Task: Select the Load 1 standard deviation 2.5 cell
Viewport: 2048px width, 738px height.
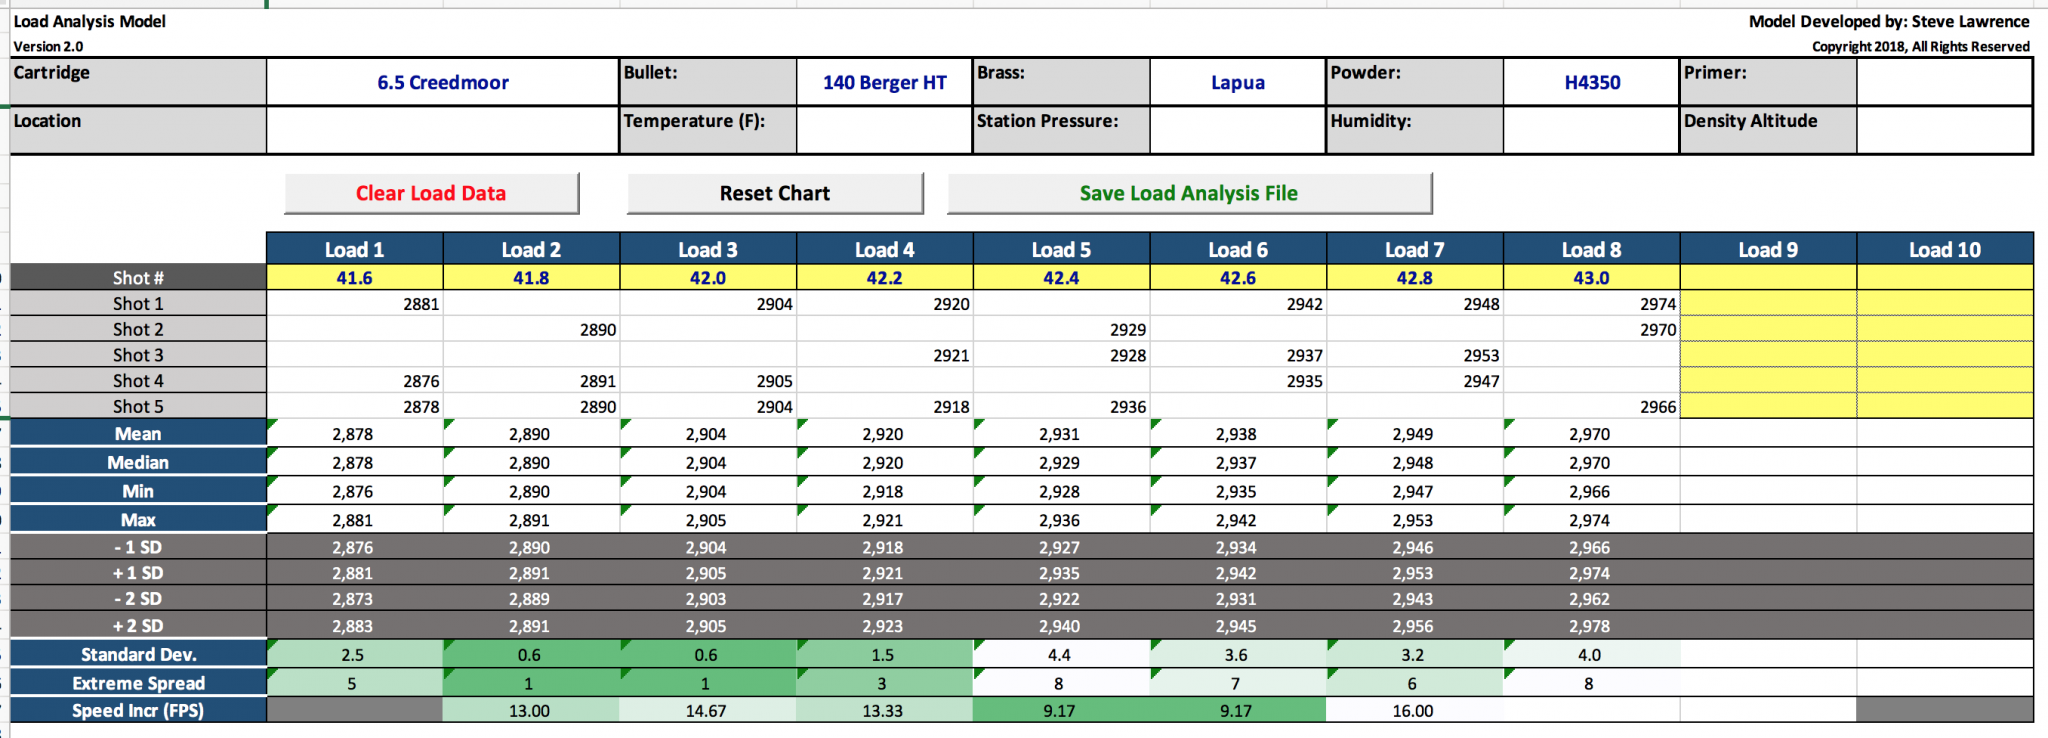Action: coord(355,654)
